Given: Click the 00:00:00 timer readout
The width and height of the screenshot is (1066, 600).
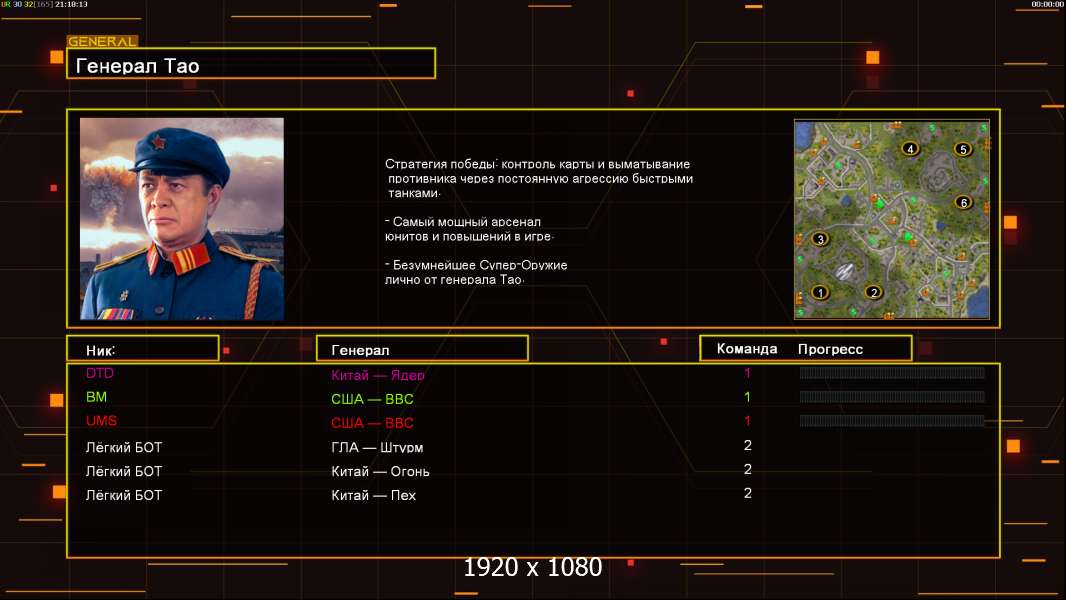Looking at the screenshot, I should [1047, 4].
